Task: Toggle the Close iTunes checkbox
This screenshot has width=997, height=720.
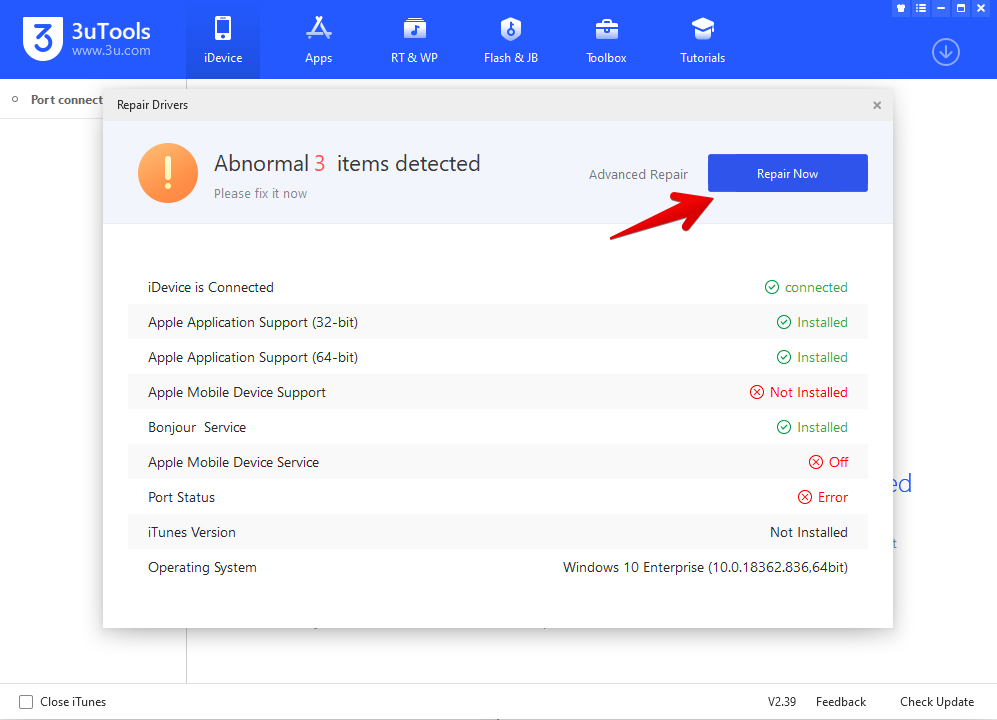Action: coord(26,702)
